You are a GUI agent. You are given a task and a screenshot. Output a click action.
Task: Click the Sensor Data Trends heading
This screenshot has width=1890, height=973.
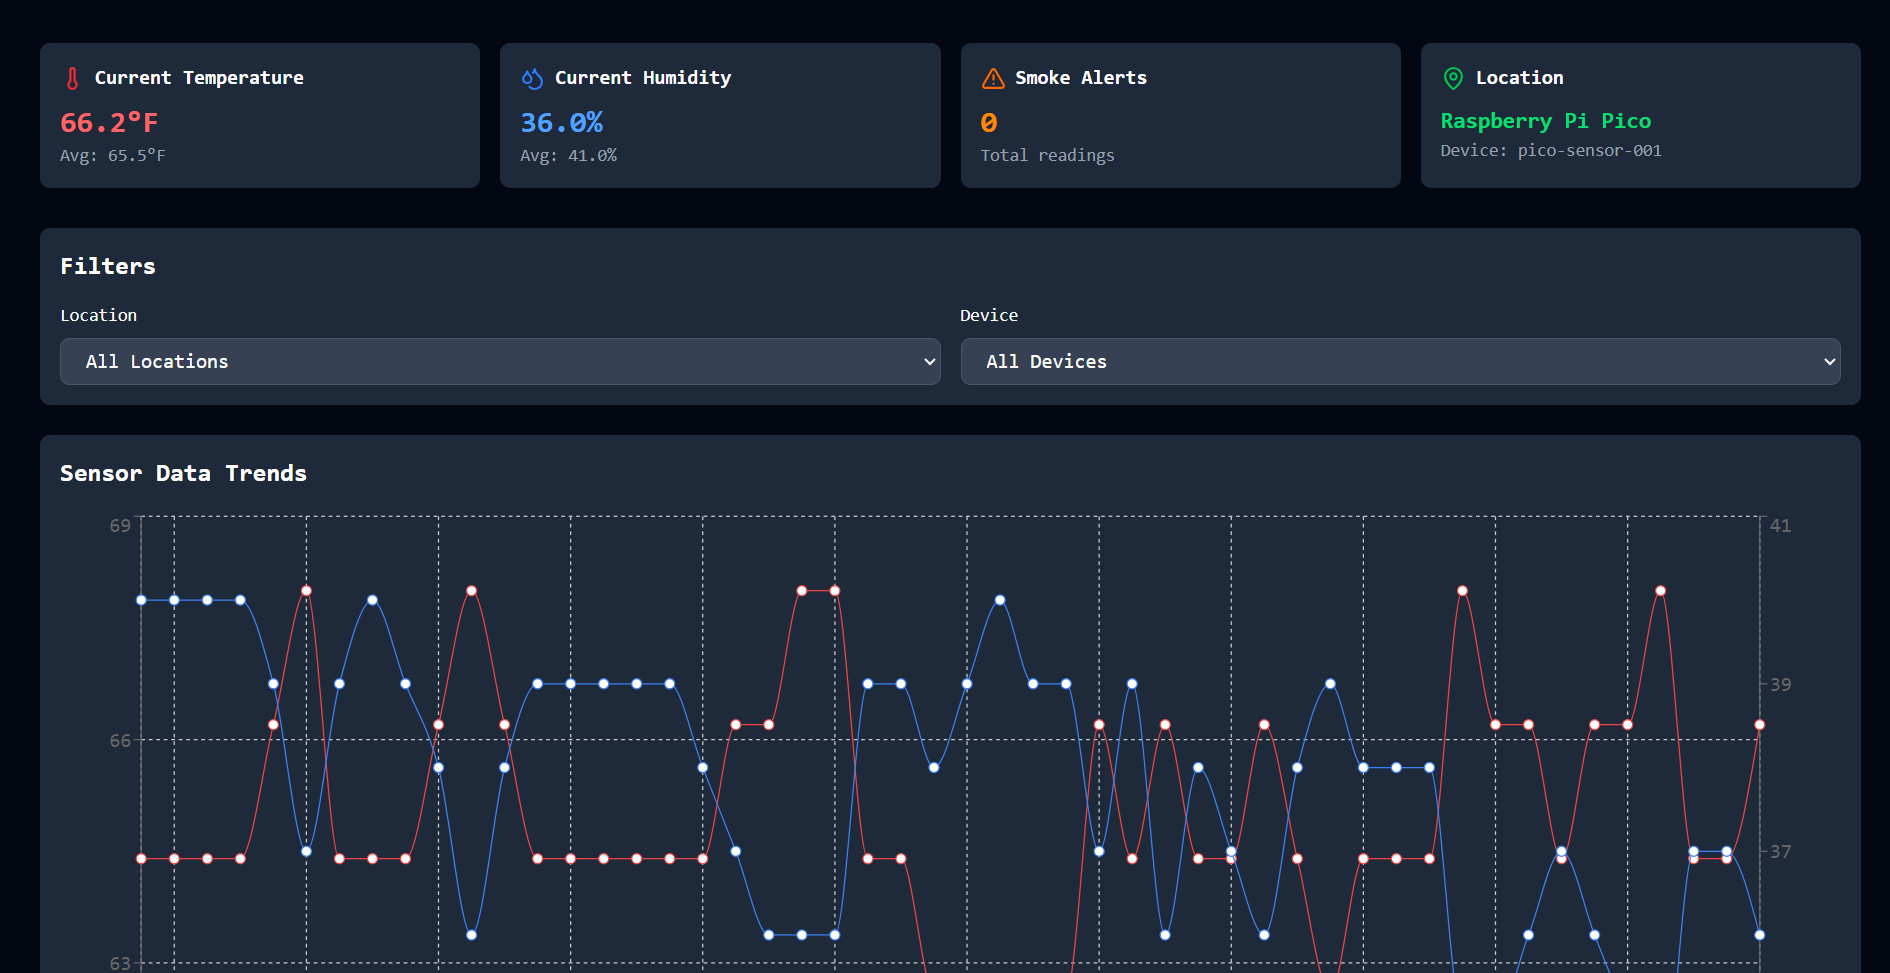[183, 472]
